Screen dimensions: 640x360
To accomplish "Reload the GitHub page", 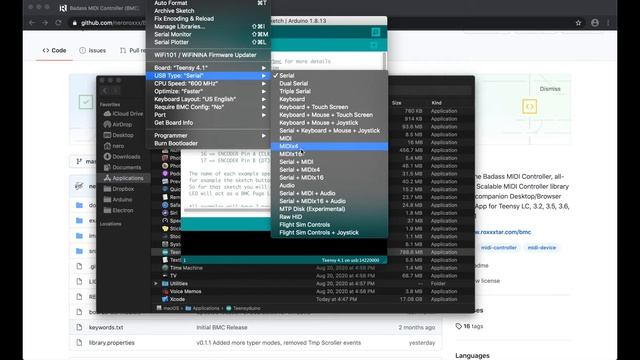I will (x=58, y=23).
